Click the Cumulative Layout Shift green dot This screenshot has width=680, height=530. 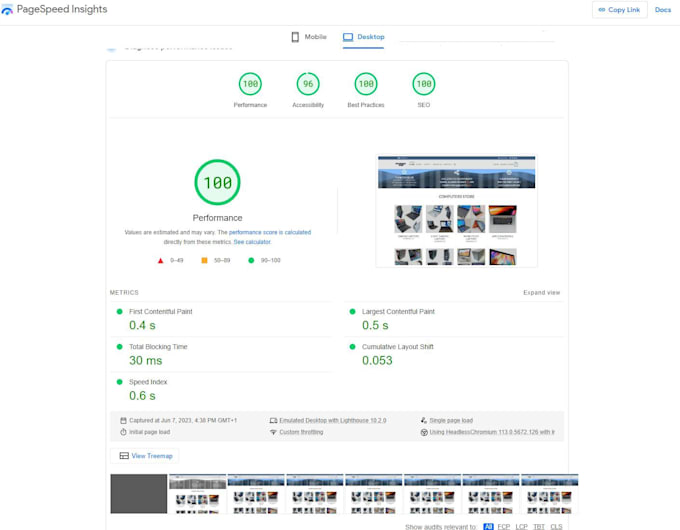[x=353, y=347]
